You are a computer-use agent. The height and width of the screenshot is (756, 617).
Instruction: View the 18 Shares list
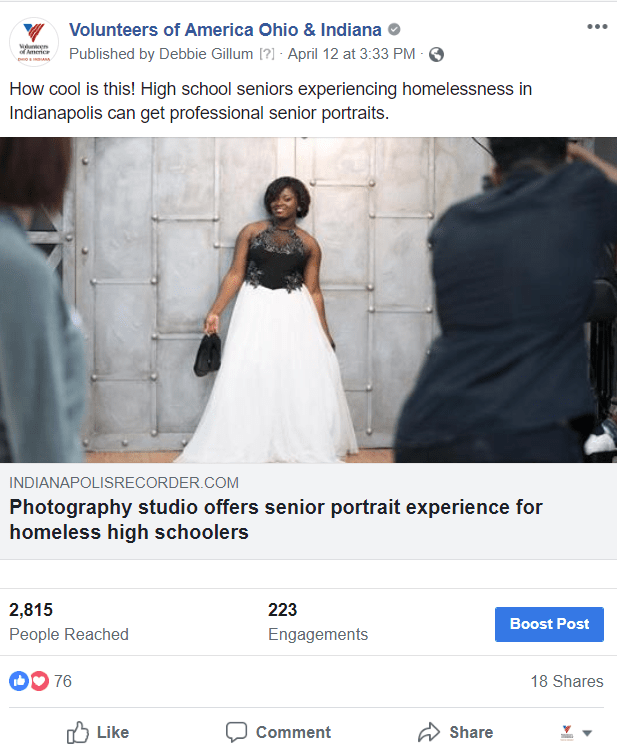tap(566, 681)
